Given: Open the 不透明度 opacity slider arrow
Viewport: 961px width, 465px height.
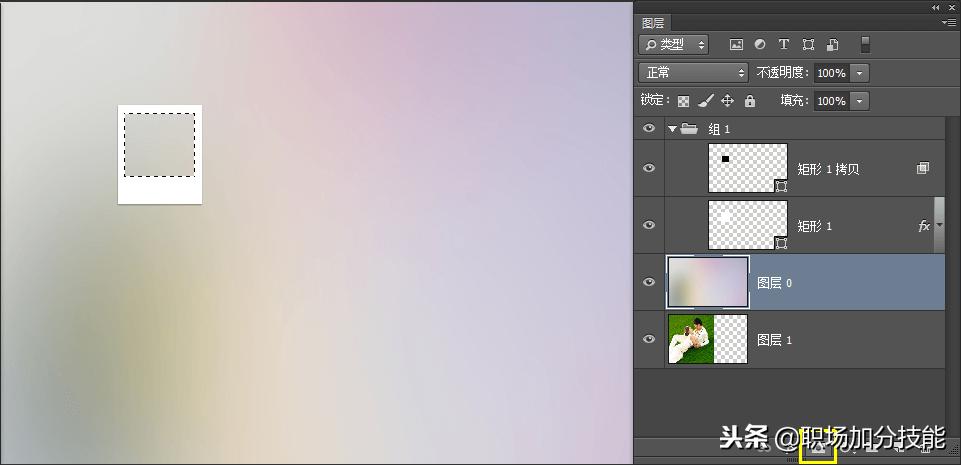Looking at the screenshot, I should (x=859, y=73).
